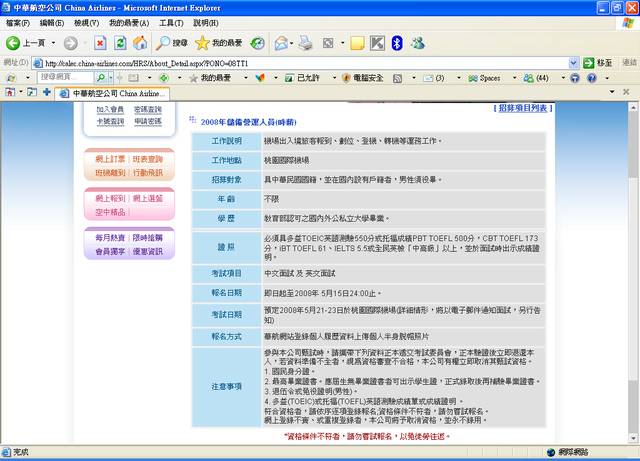The height and width of the screenshot is (461, 640).
Task: Open the address bar URL dropdown
Action: click(x=573, y=63)
